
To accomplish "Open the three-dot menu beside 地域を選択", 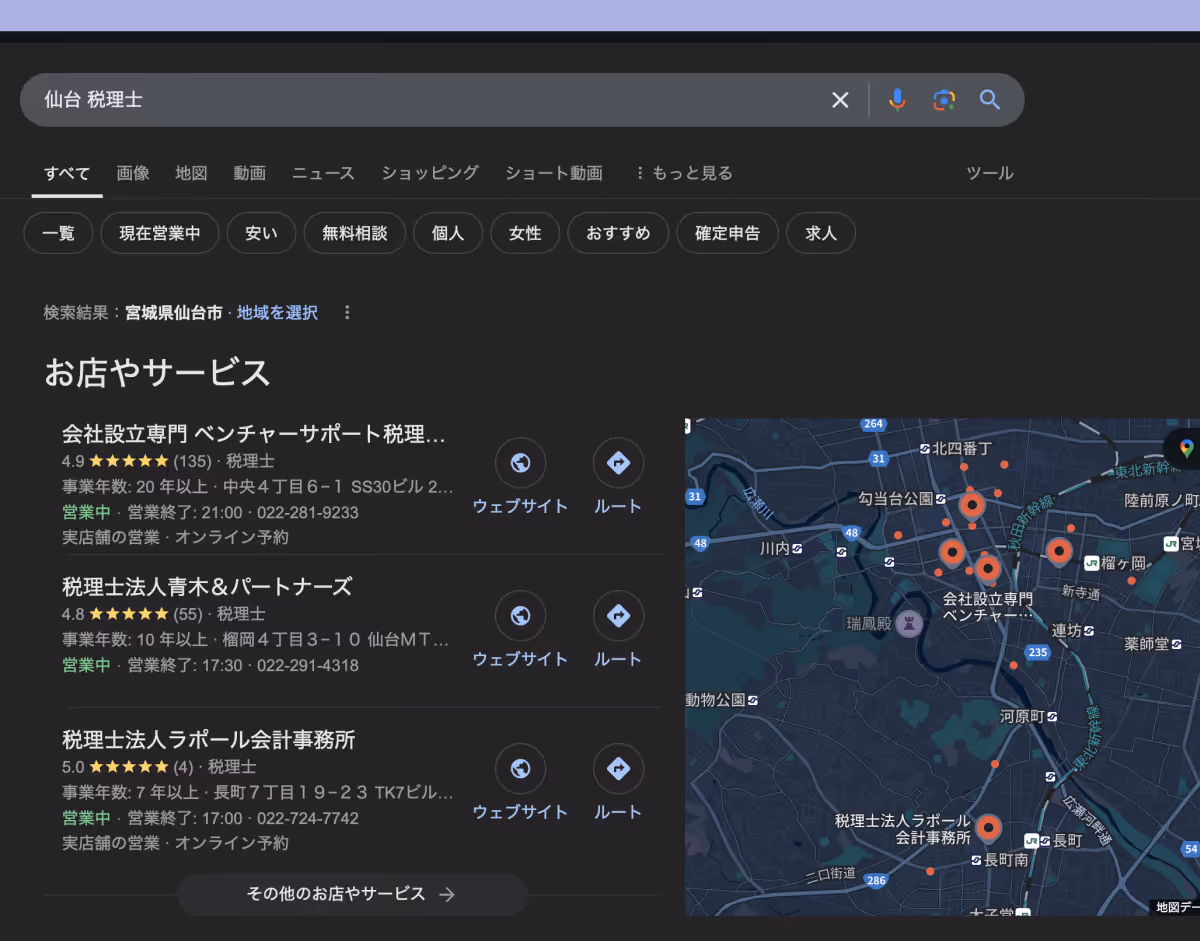I will [347, 313].
